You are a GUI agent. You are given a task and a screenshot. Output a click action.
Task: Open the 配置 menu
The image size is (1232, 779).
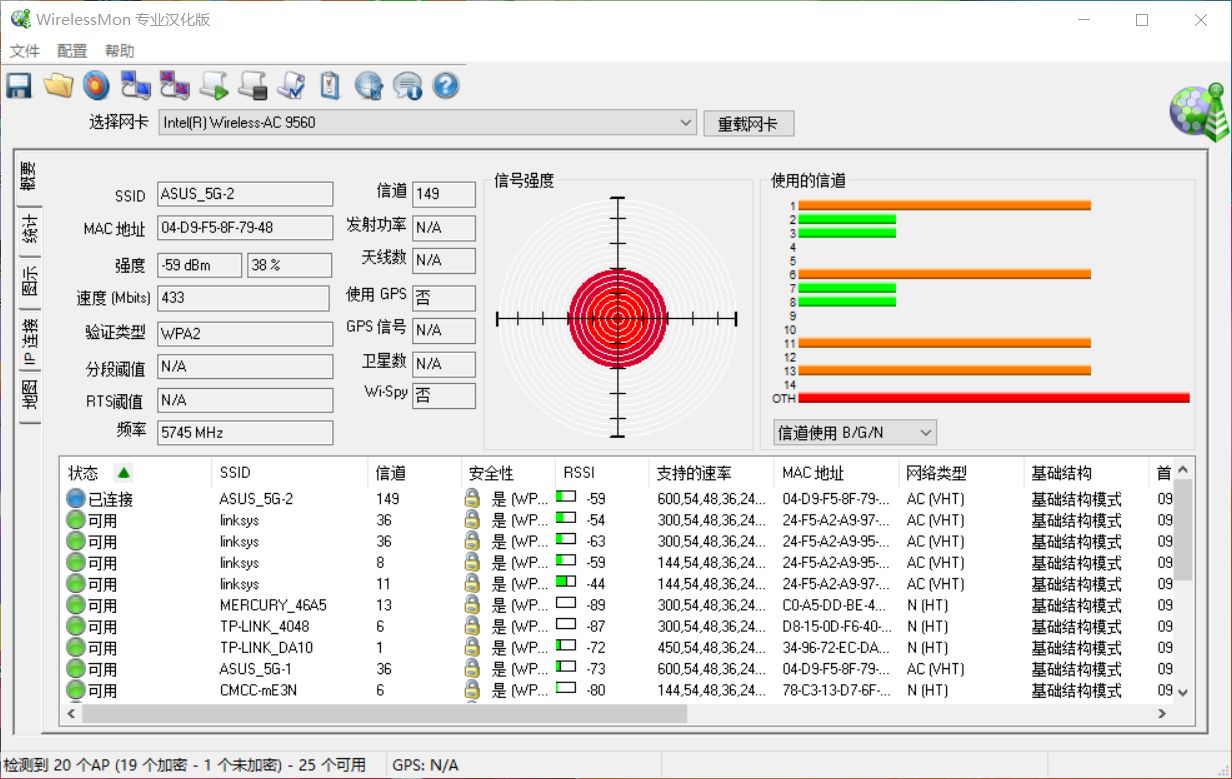72,51
